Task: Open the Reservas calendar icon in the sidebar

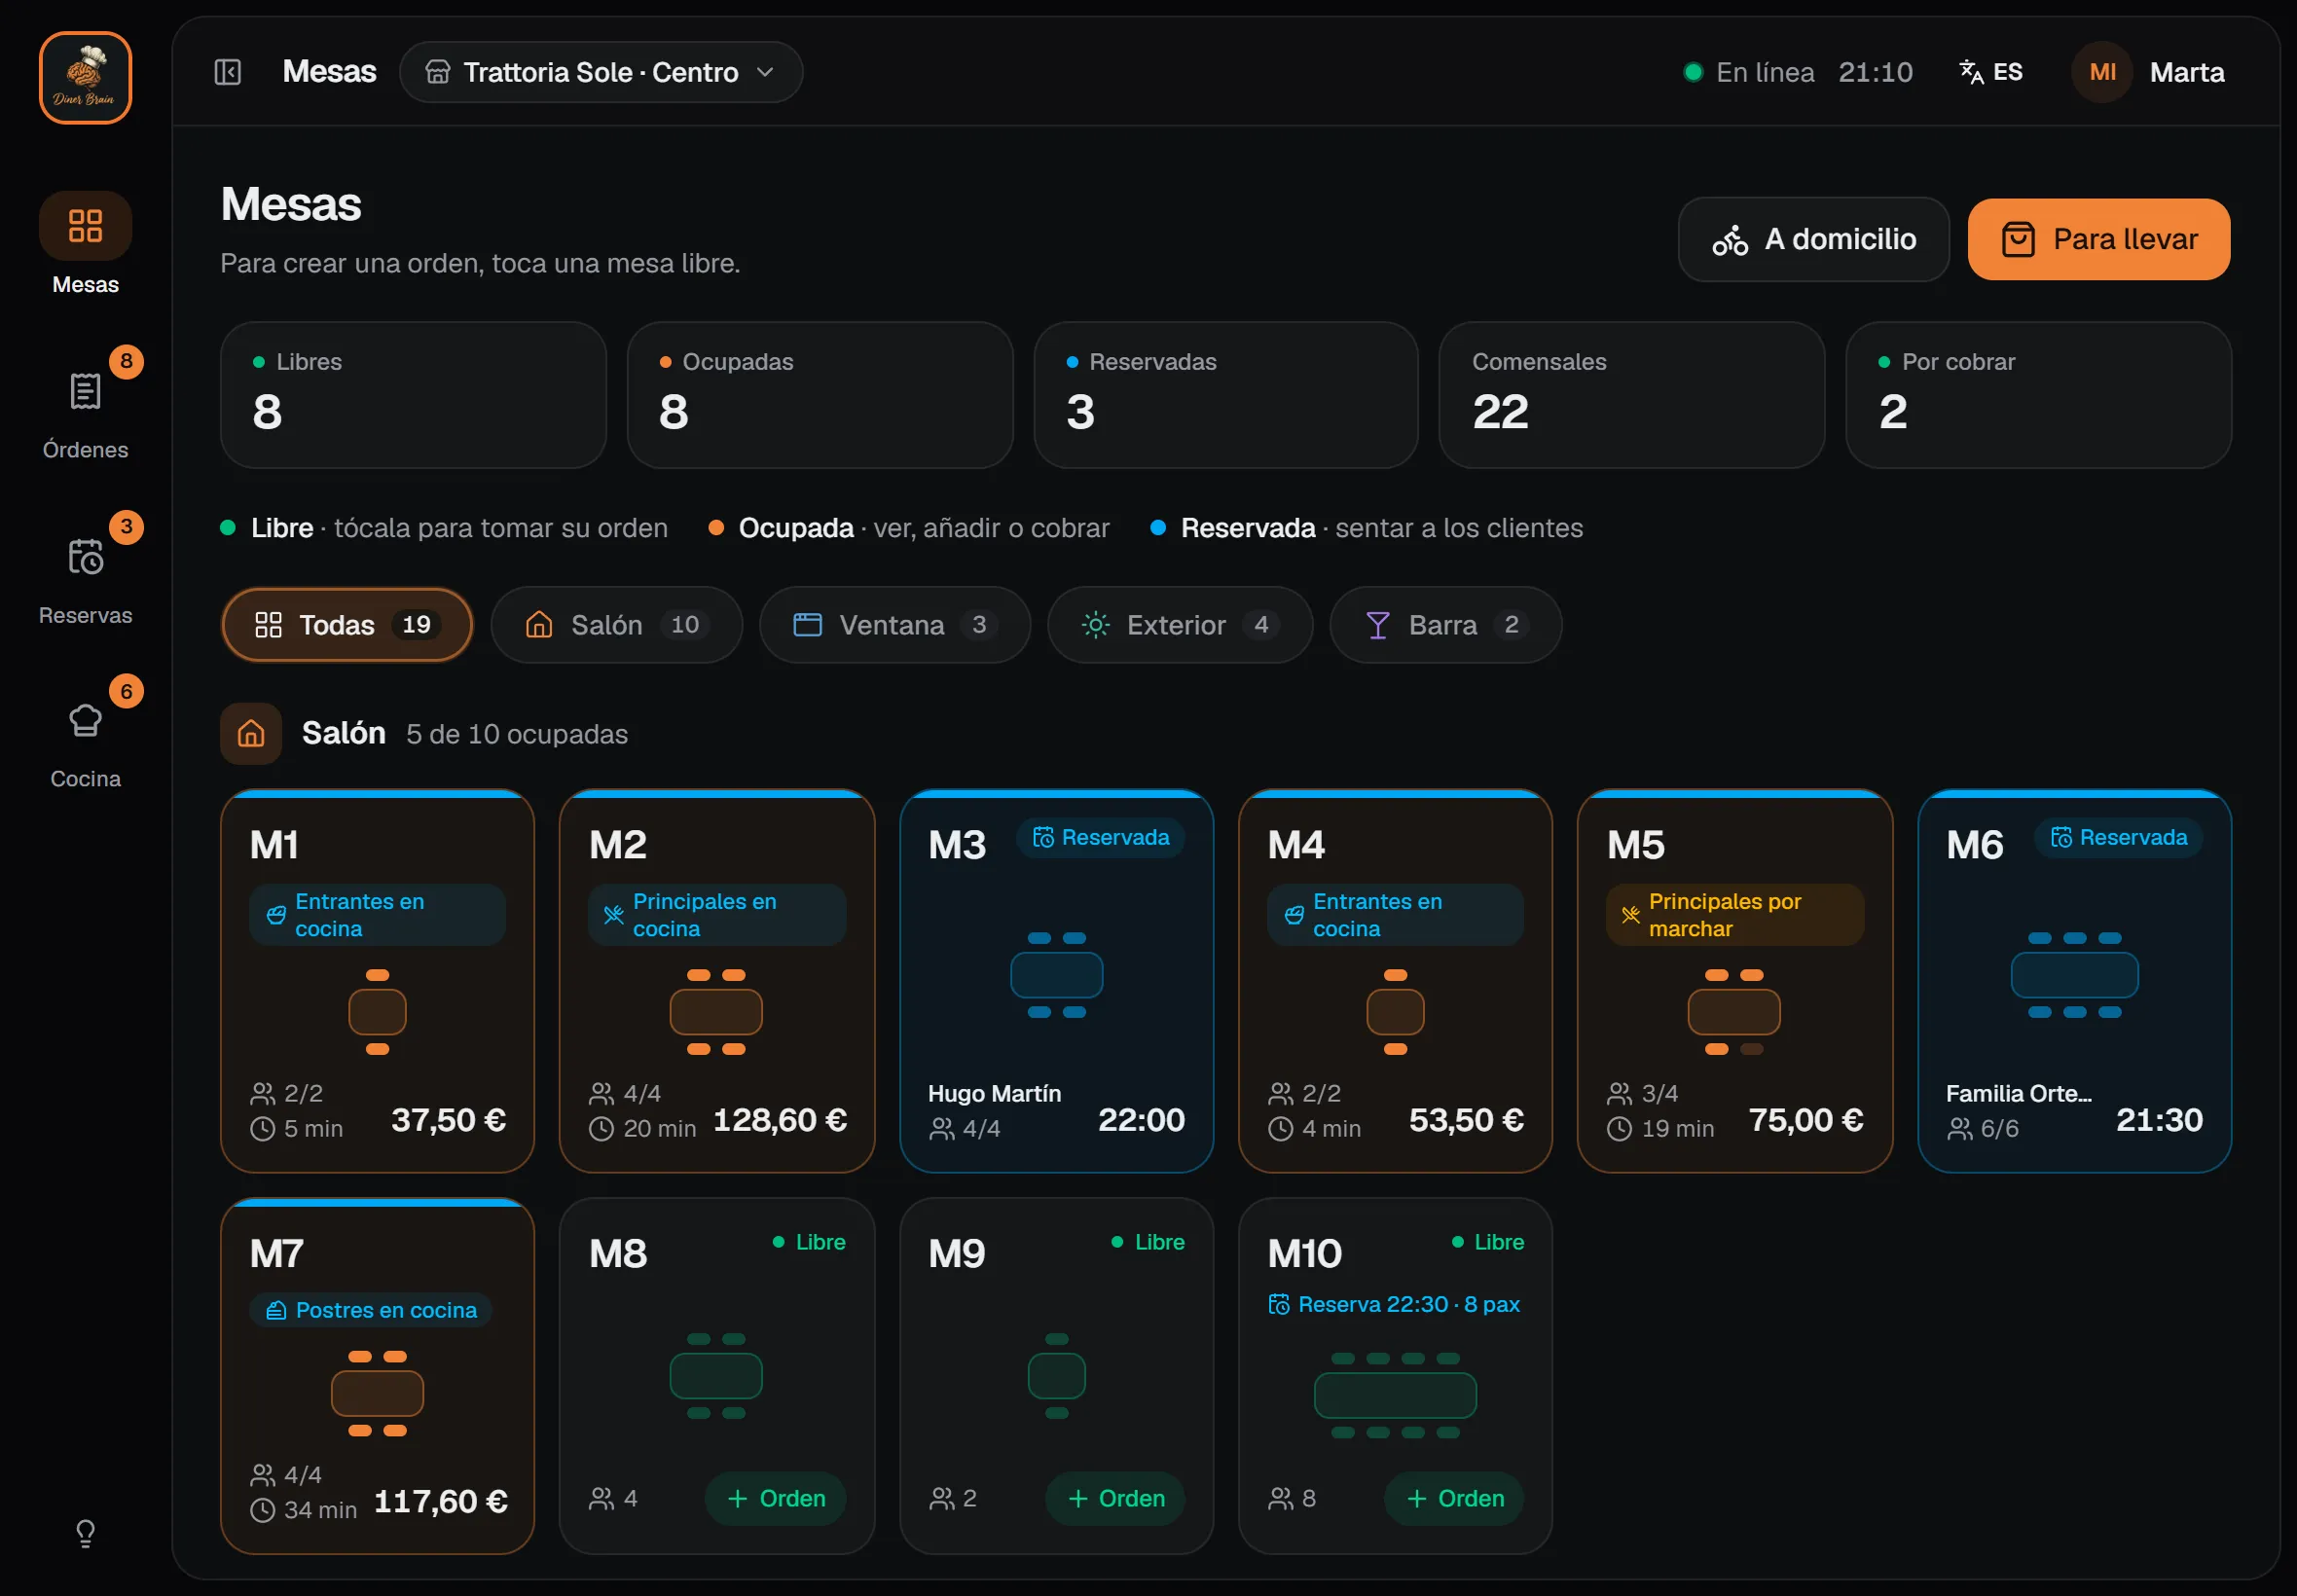Action: [85, 556]
